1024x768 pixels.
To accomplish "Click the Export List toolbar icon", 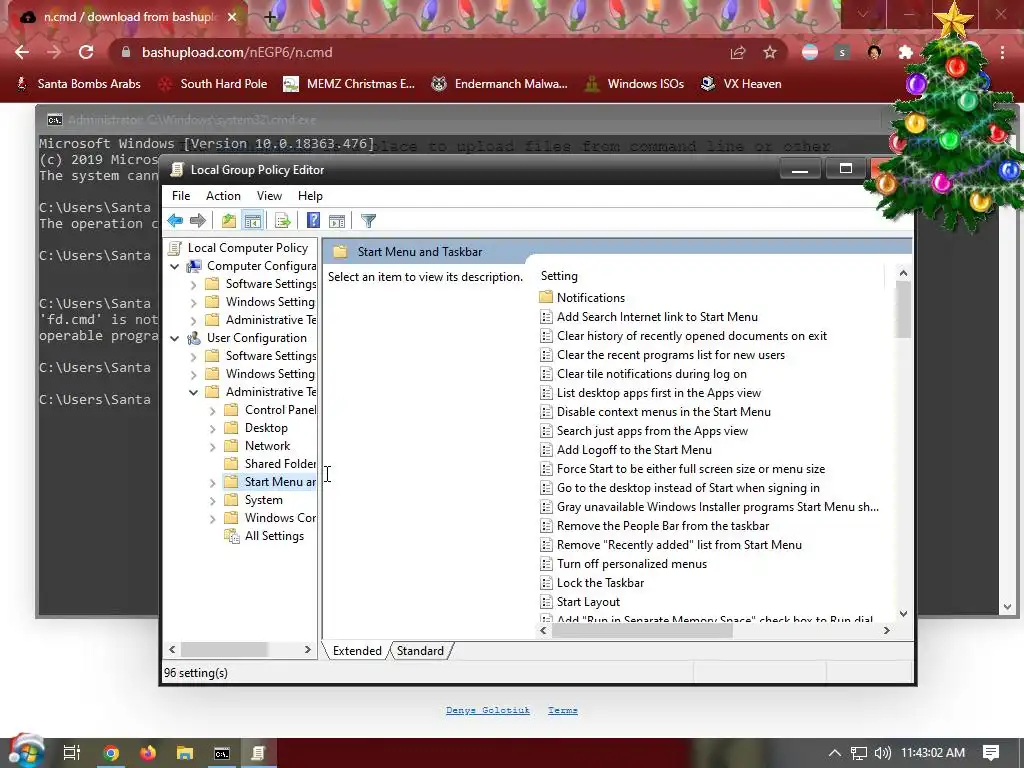I will tap(283, 221).
